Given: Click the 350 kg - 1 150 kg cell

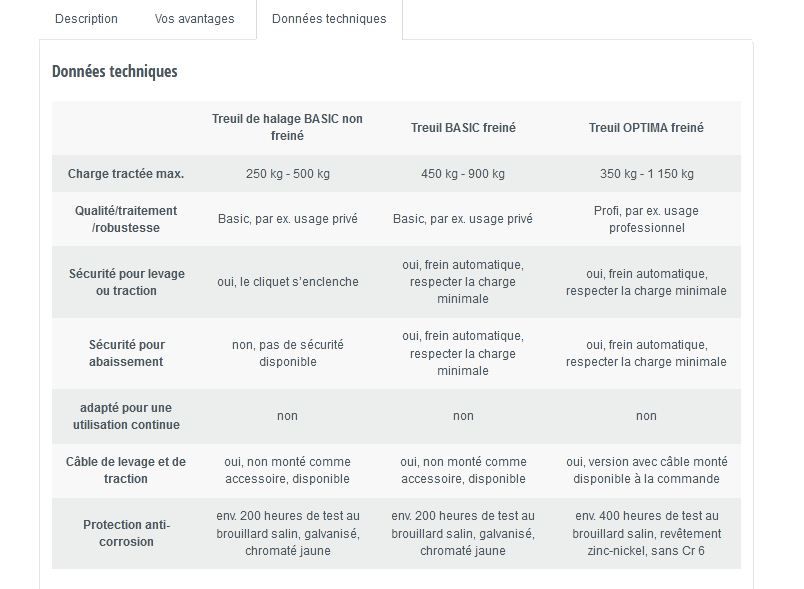Looking at the screenshot, I should (x=646, y=174).
